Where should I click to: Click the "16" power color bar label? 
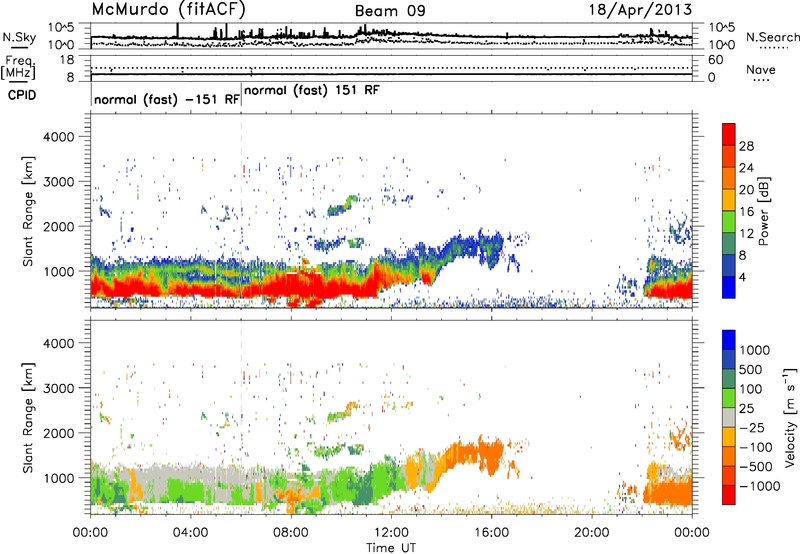coord(746,212)
